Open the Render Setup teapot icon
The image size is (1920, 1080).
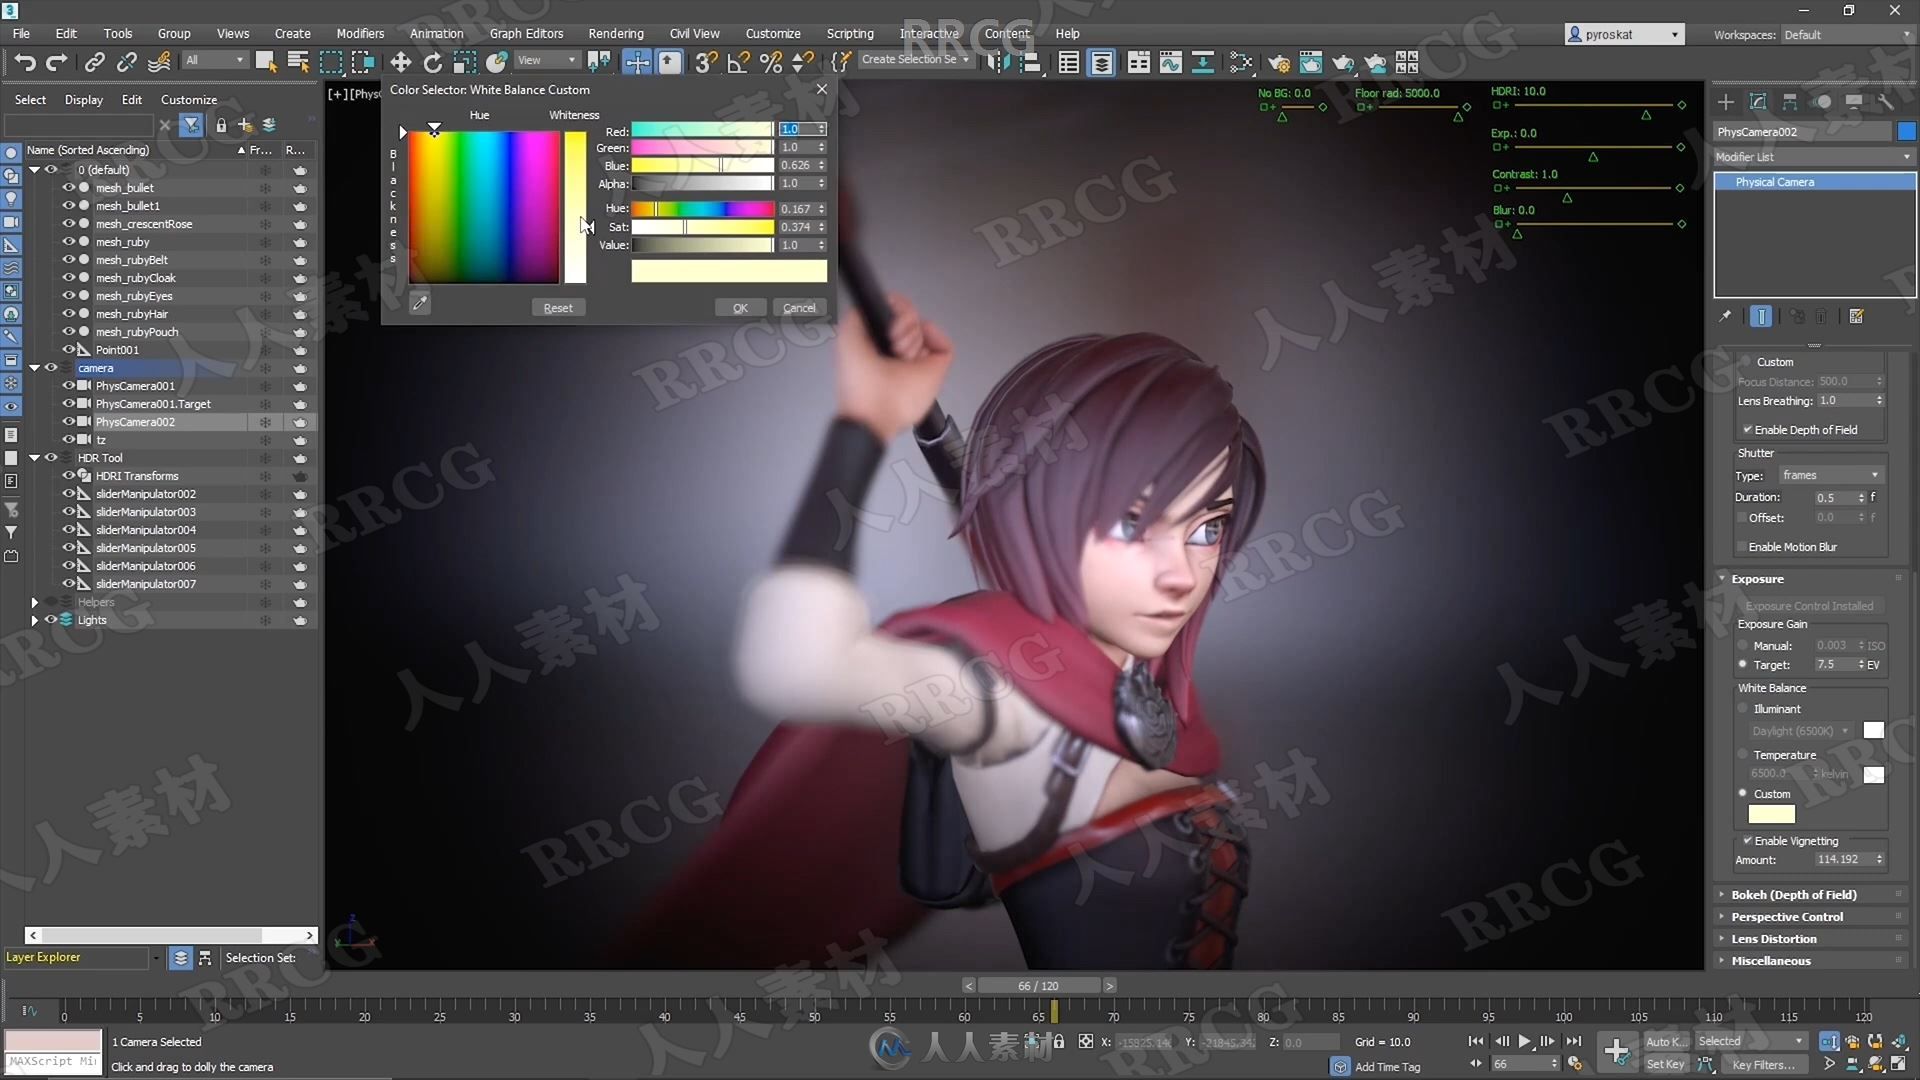tap(1278, 63)
